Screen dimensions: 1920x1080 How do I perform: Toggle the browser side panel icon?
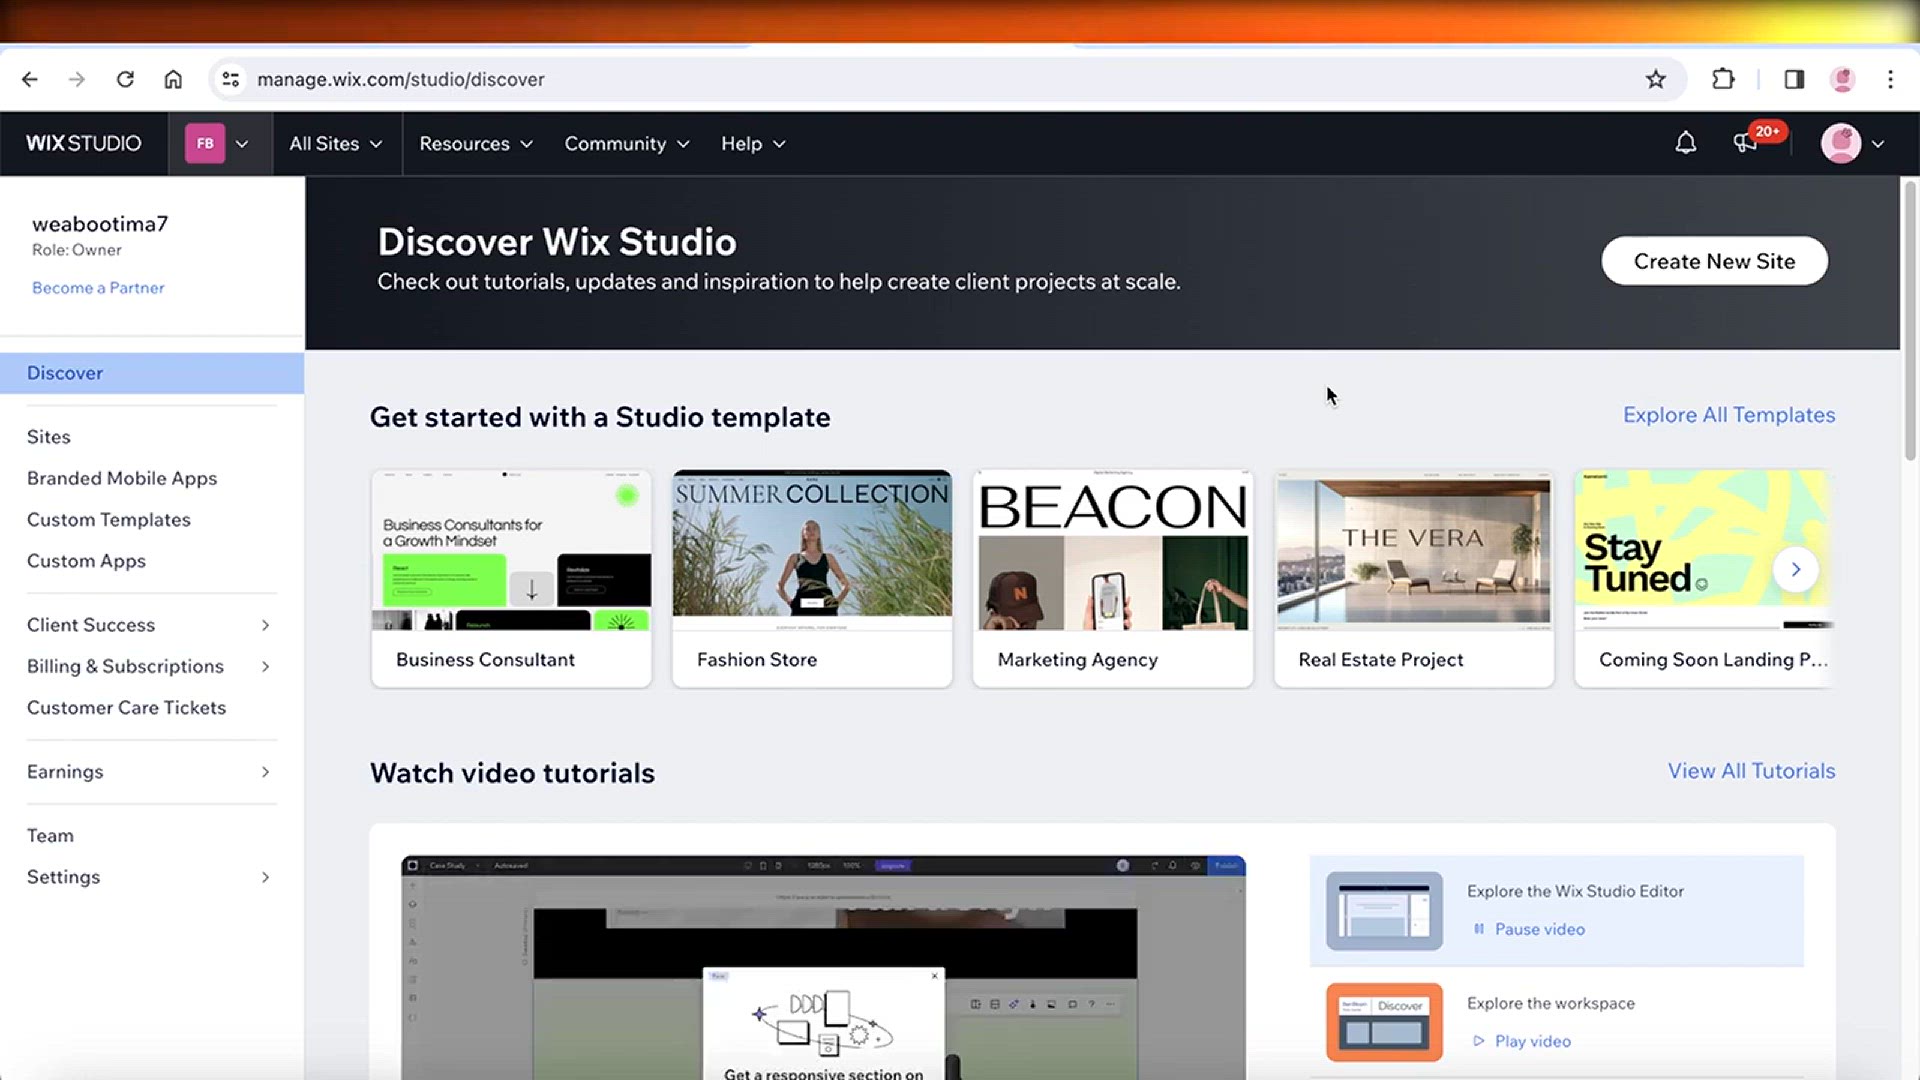(1794, 79)
